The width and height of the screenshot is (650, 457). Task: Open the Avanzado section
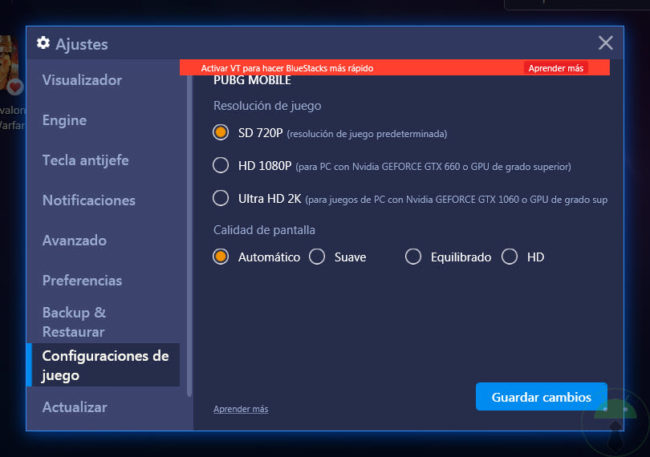[75, 241]
